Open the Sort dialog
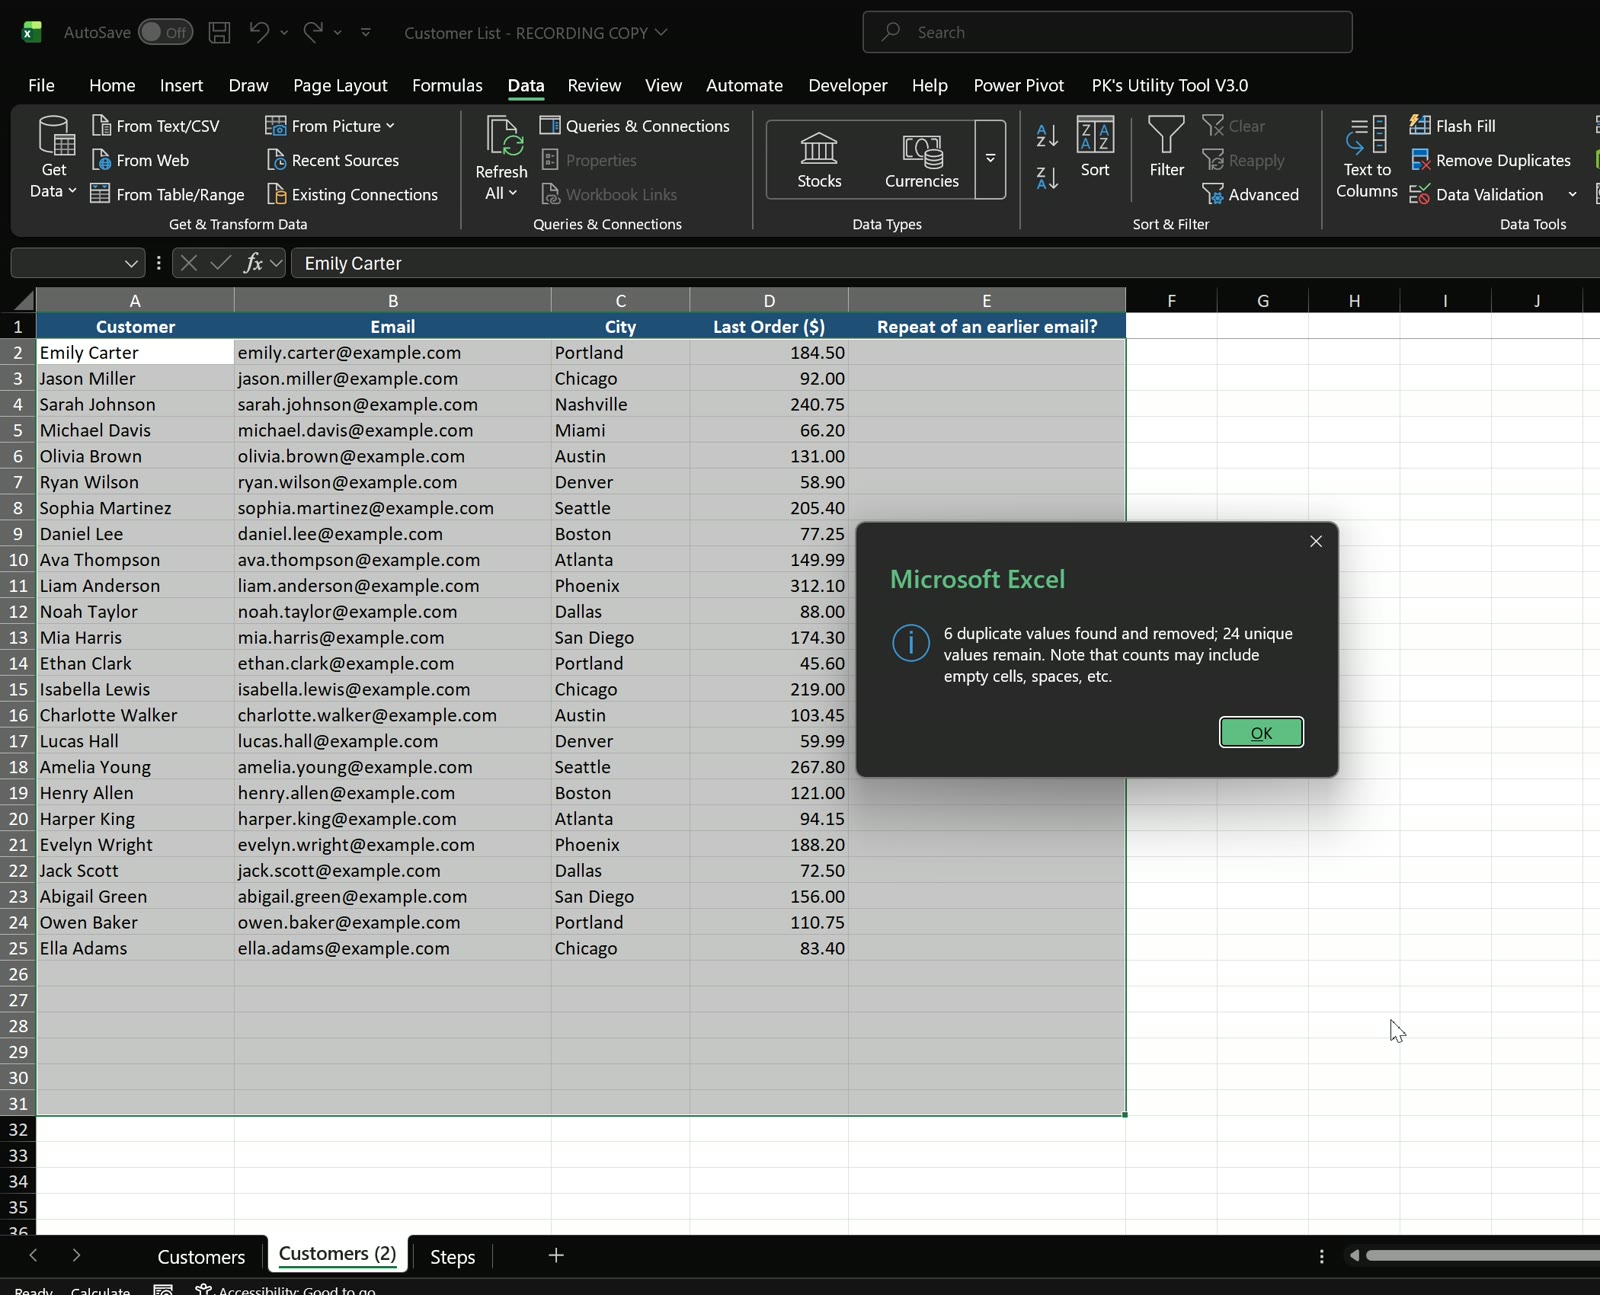1600x1295 pixels. tap(1095, 147)
